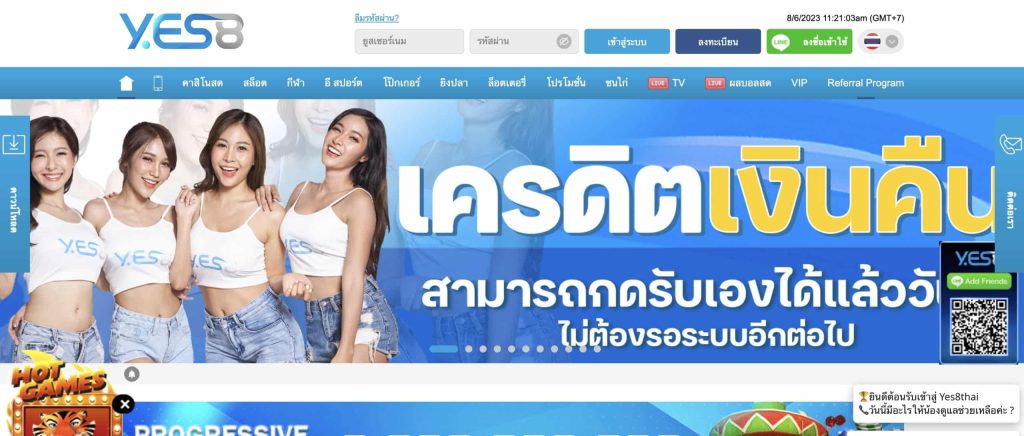Viewport: 1024px width, 436px height.
Task: Open the Live TV menu item
Action: coord(667,83)
